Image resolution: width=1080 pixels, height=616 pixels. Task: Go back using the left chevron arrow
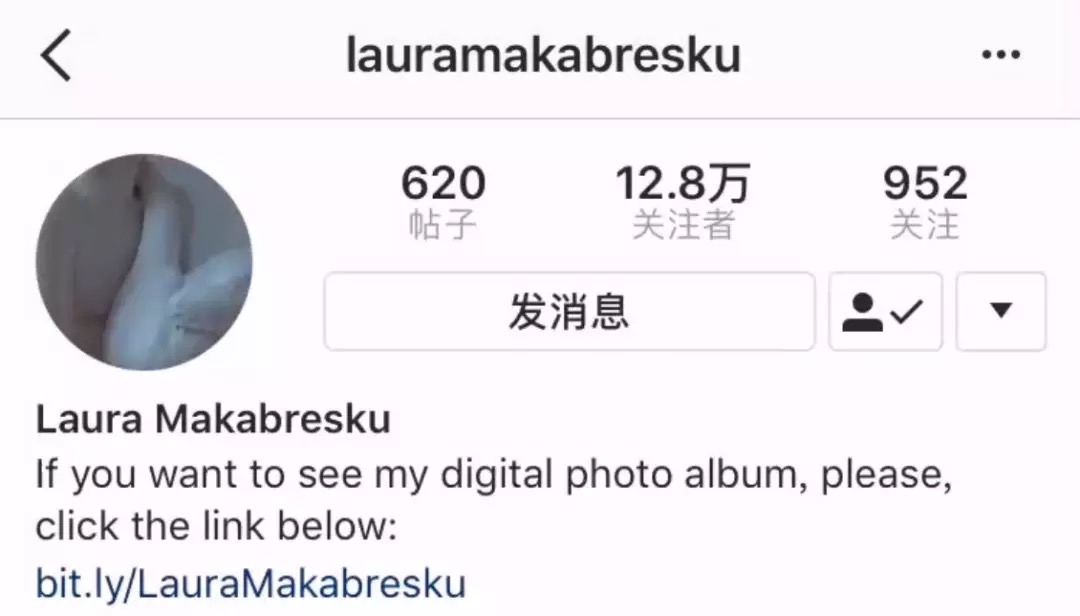pyautogui.click(x=56, y=55)
